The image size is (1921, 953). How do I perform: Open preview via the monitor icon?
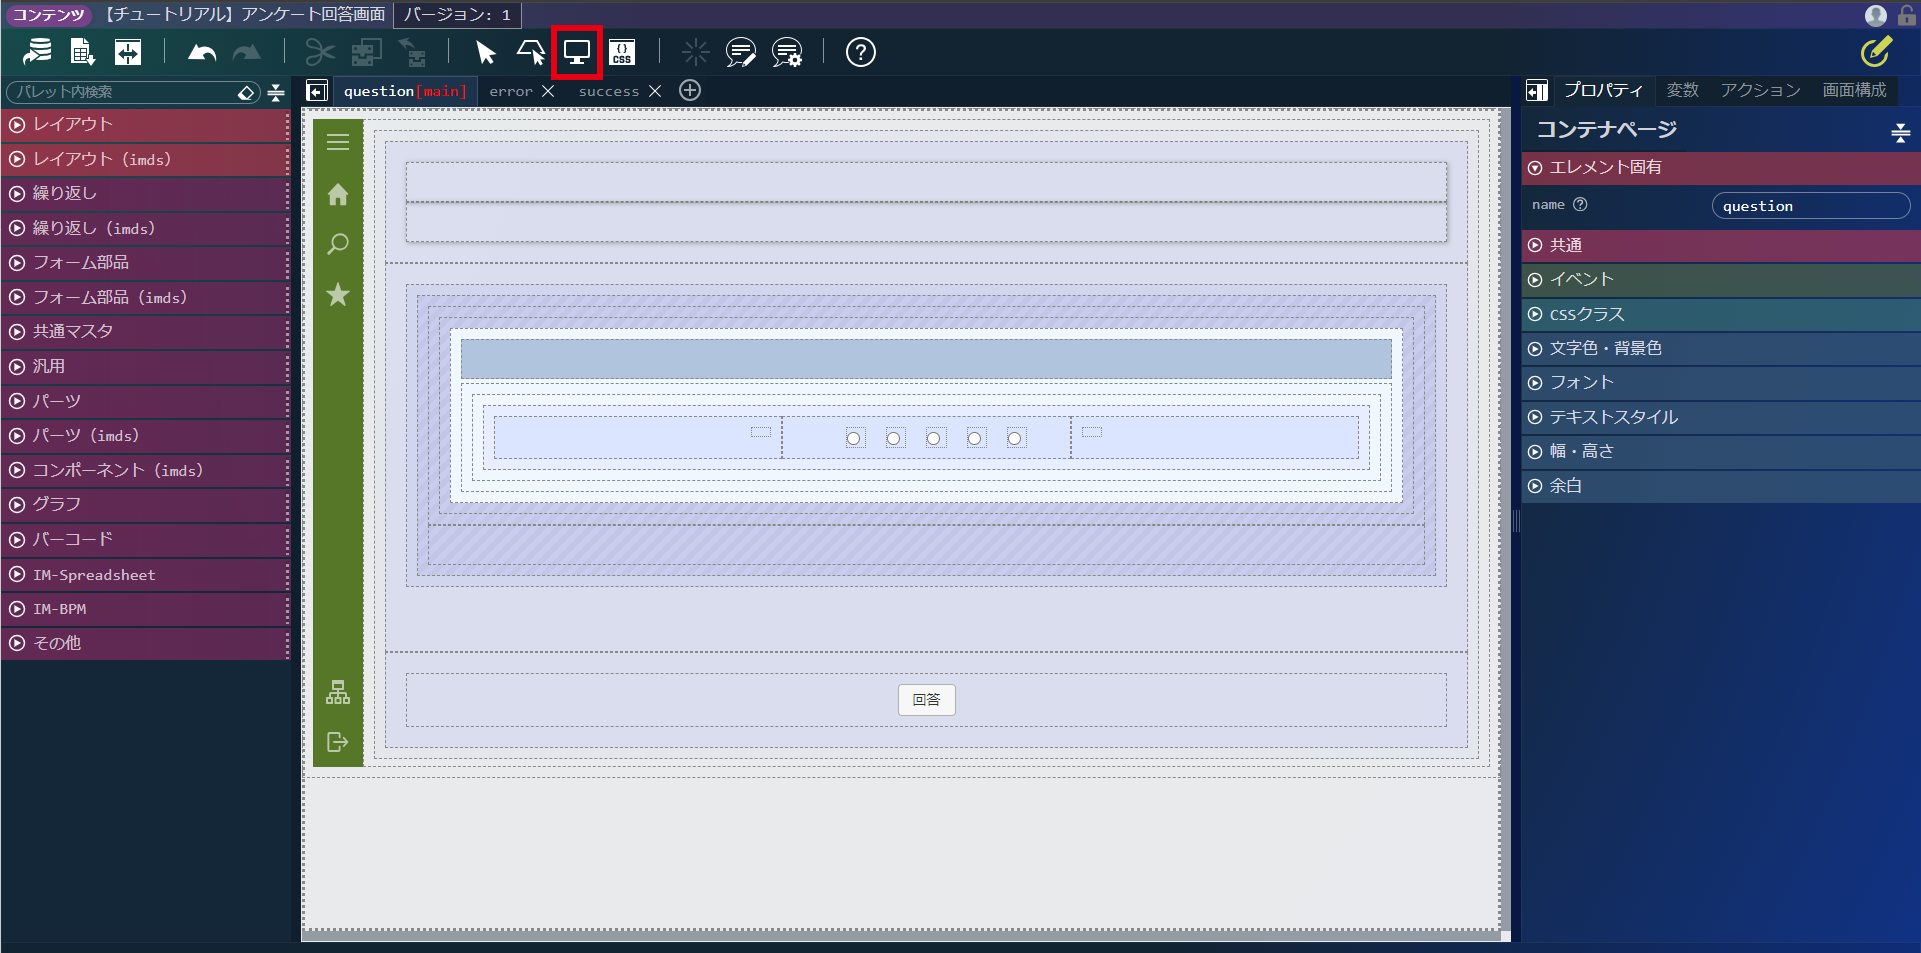click(x=577, y=52)
